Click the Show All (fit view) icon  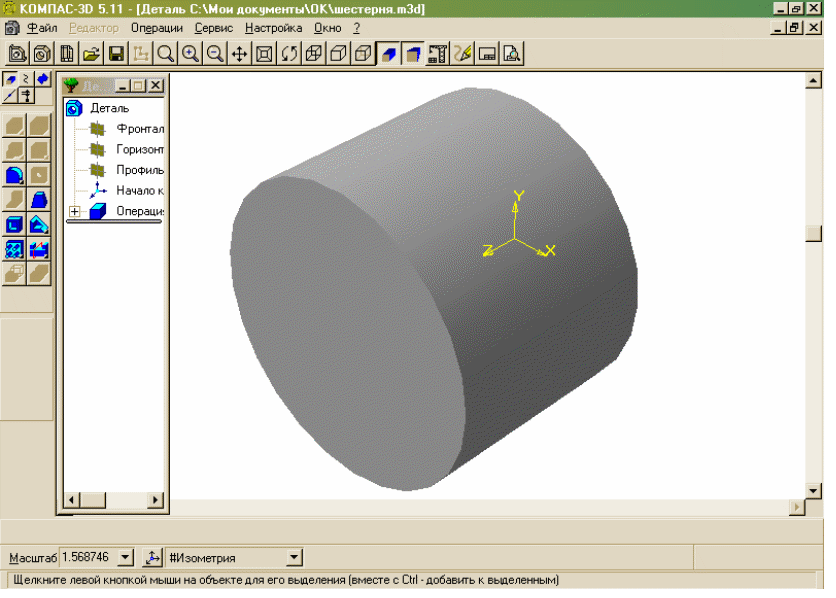click(x=265, y=54)
